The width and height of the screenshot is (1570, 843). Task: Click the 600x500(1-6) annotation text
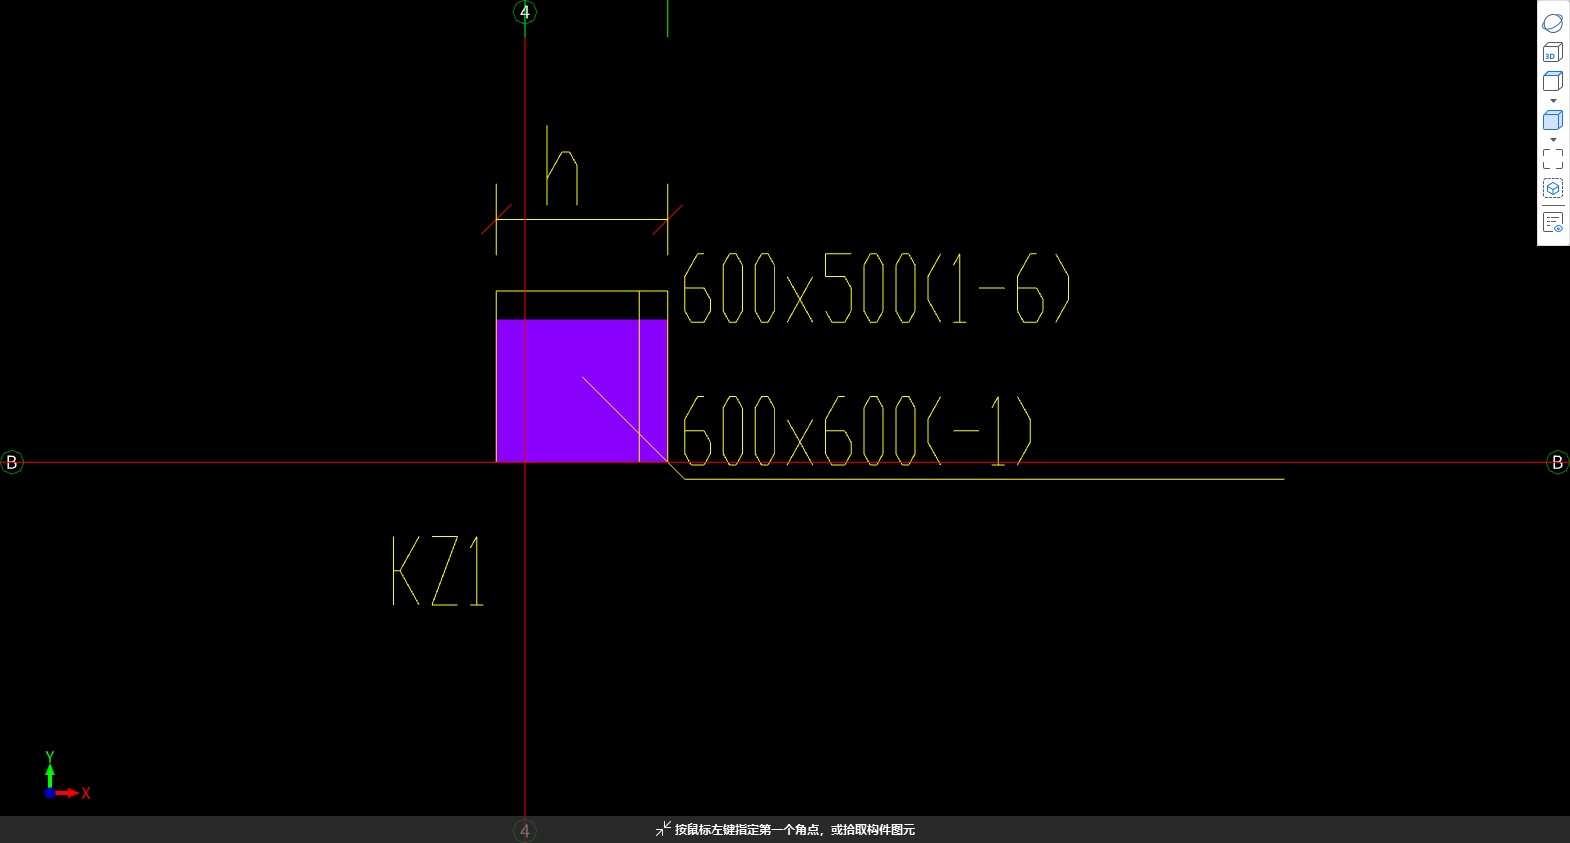click(x=876, y=288)
